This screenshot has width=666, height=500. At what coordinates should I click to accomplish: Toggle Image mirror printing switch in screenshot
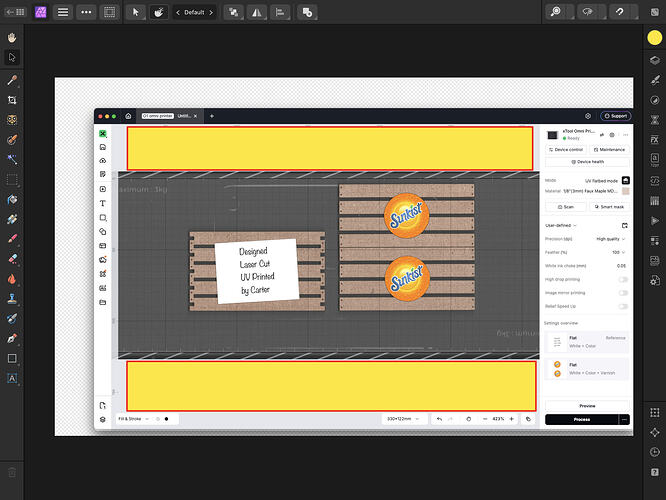pos(623,293)
